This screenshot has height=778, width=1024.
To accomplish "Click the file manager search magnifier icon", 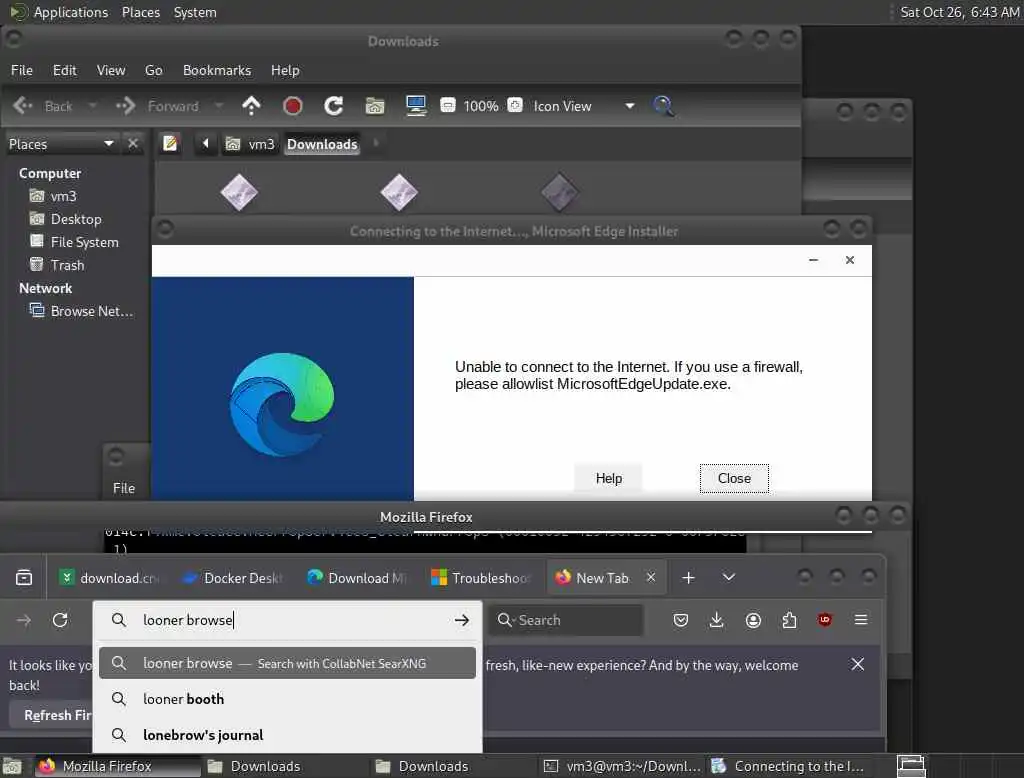I will pyautogui.click(x=663, y=106).
